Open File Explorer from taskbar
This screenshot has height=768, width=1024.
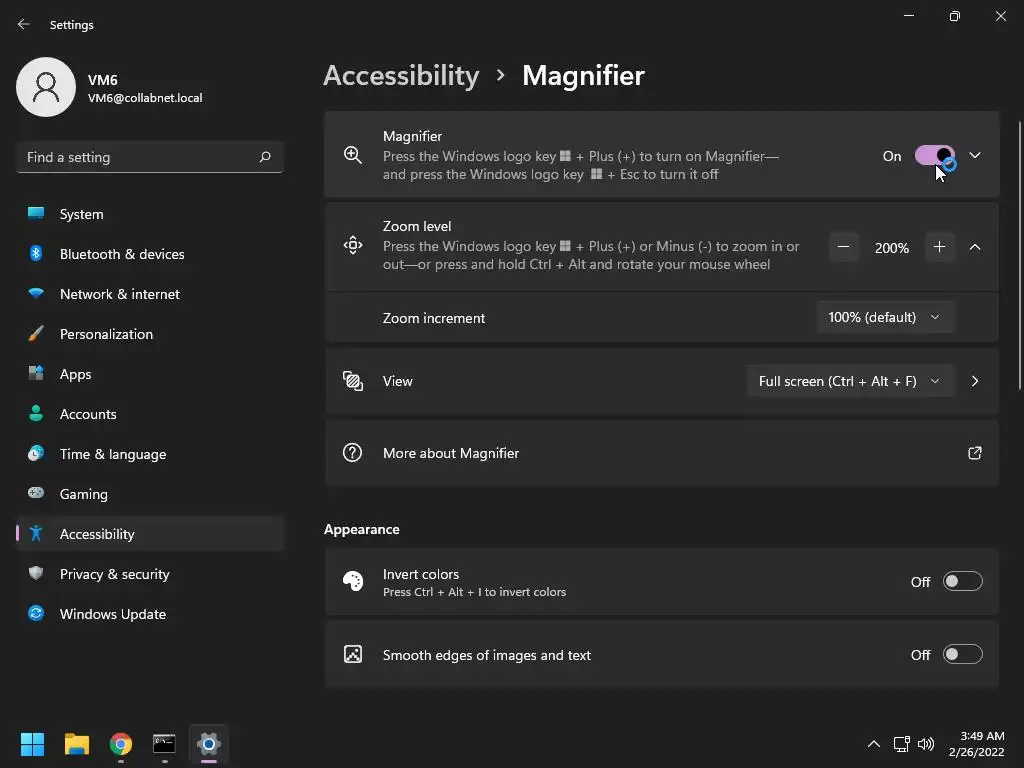pyautogui.click(x=77, y=744)
